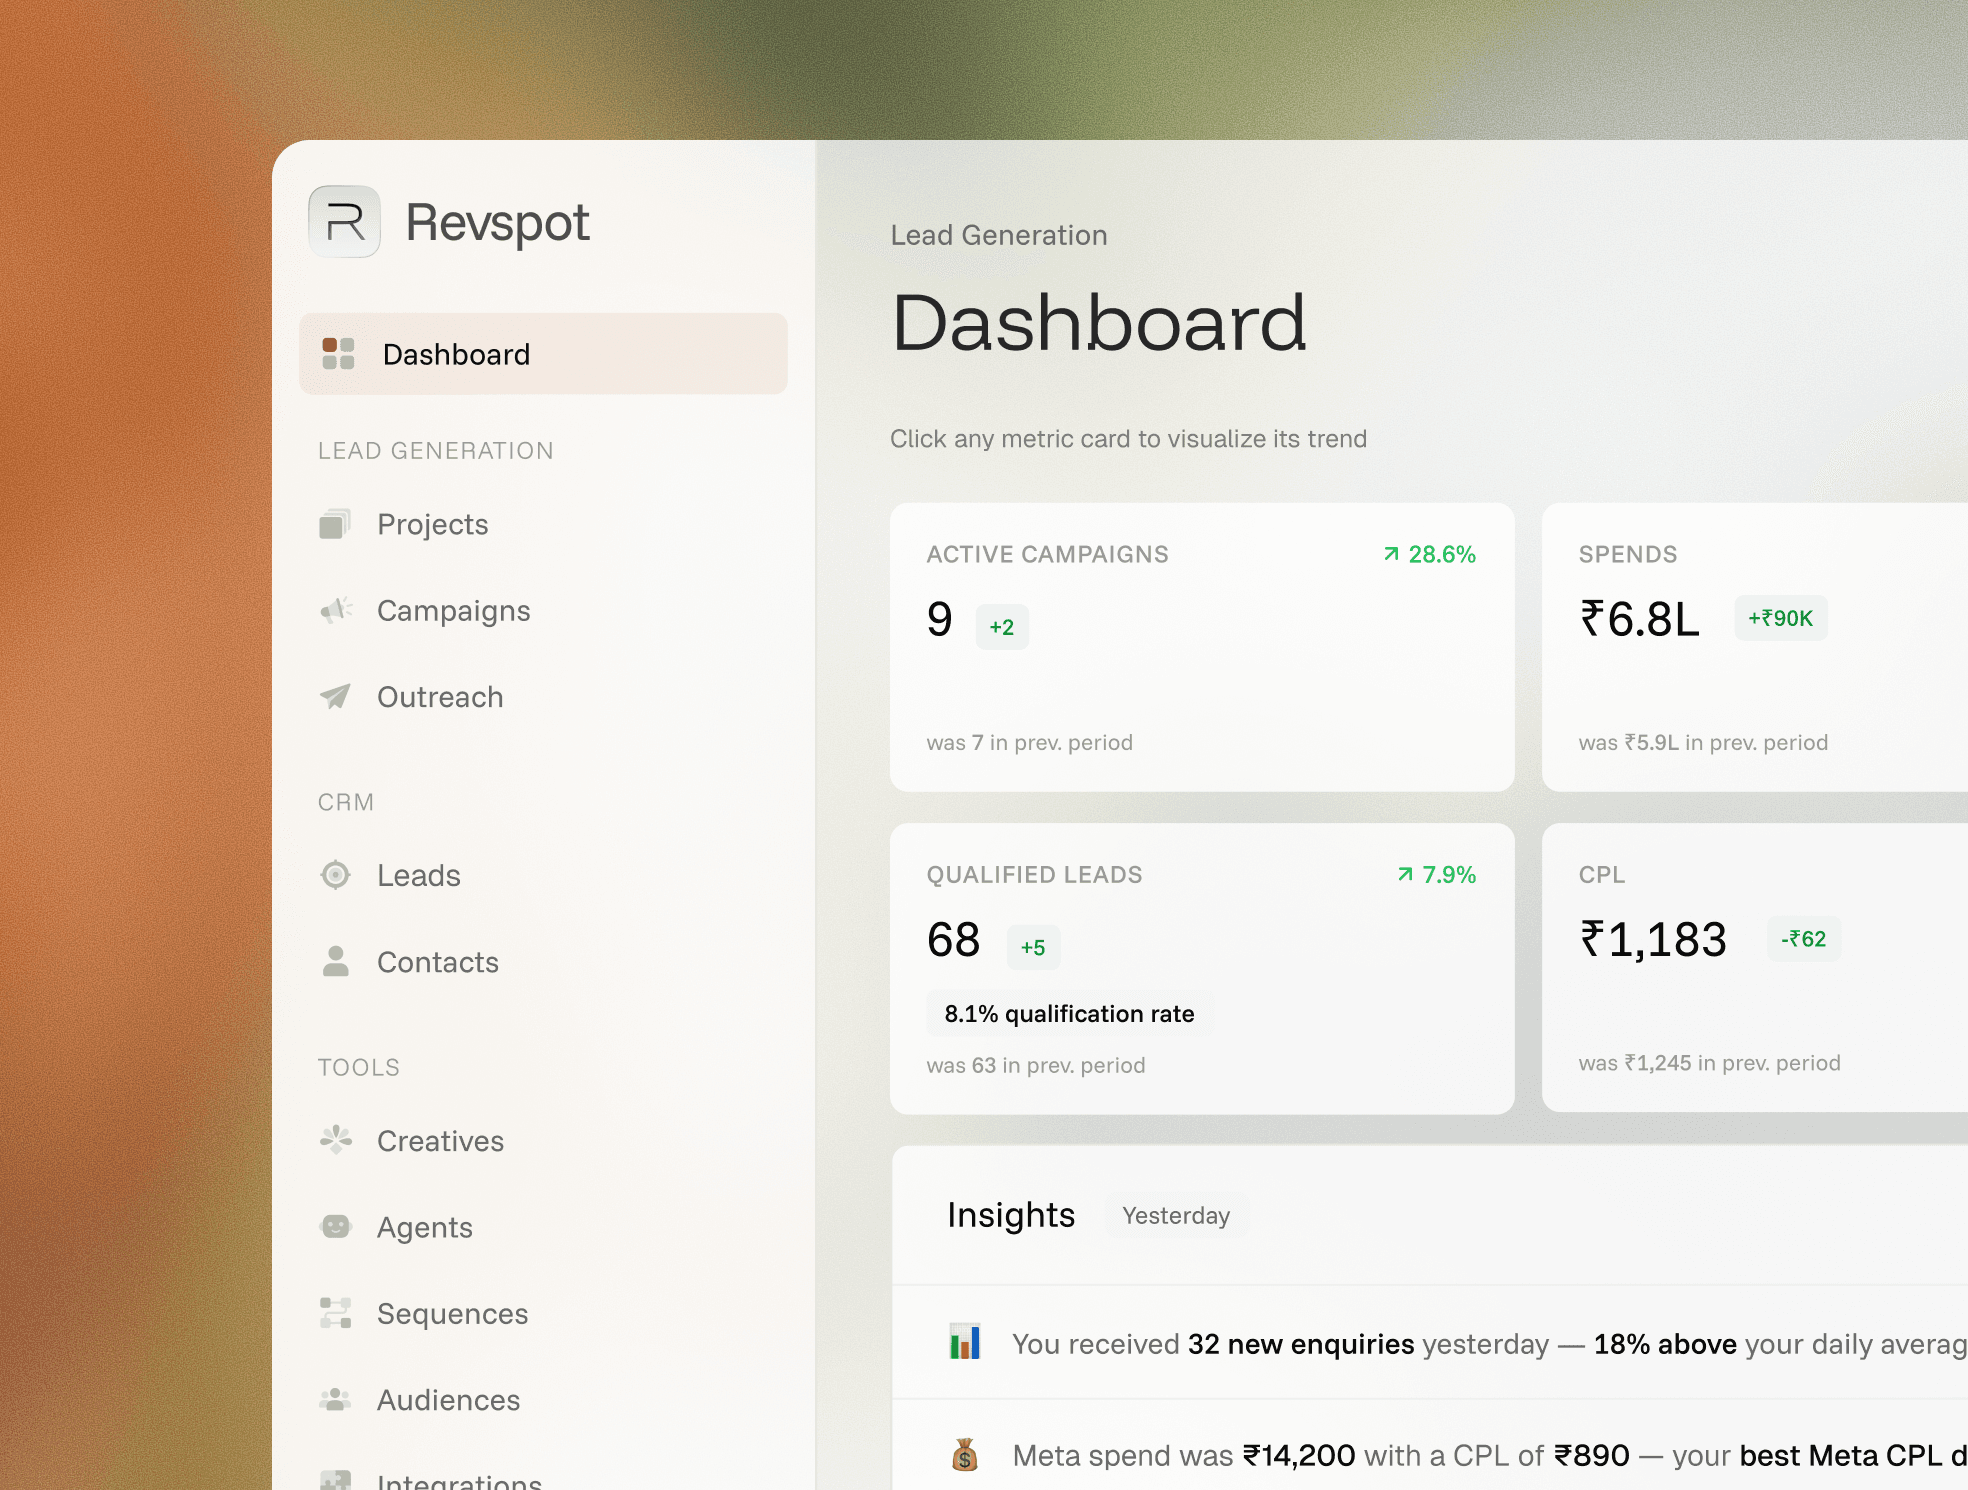The width and height of the screenshot is (1968, 1490).
Task: Open the Sequences tool
Action: 452,1314
